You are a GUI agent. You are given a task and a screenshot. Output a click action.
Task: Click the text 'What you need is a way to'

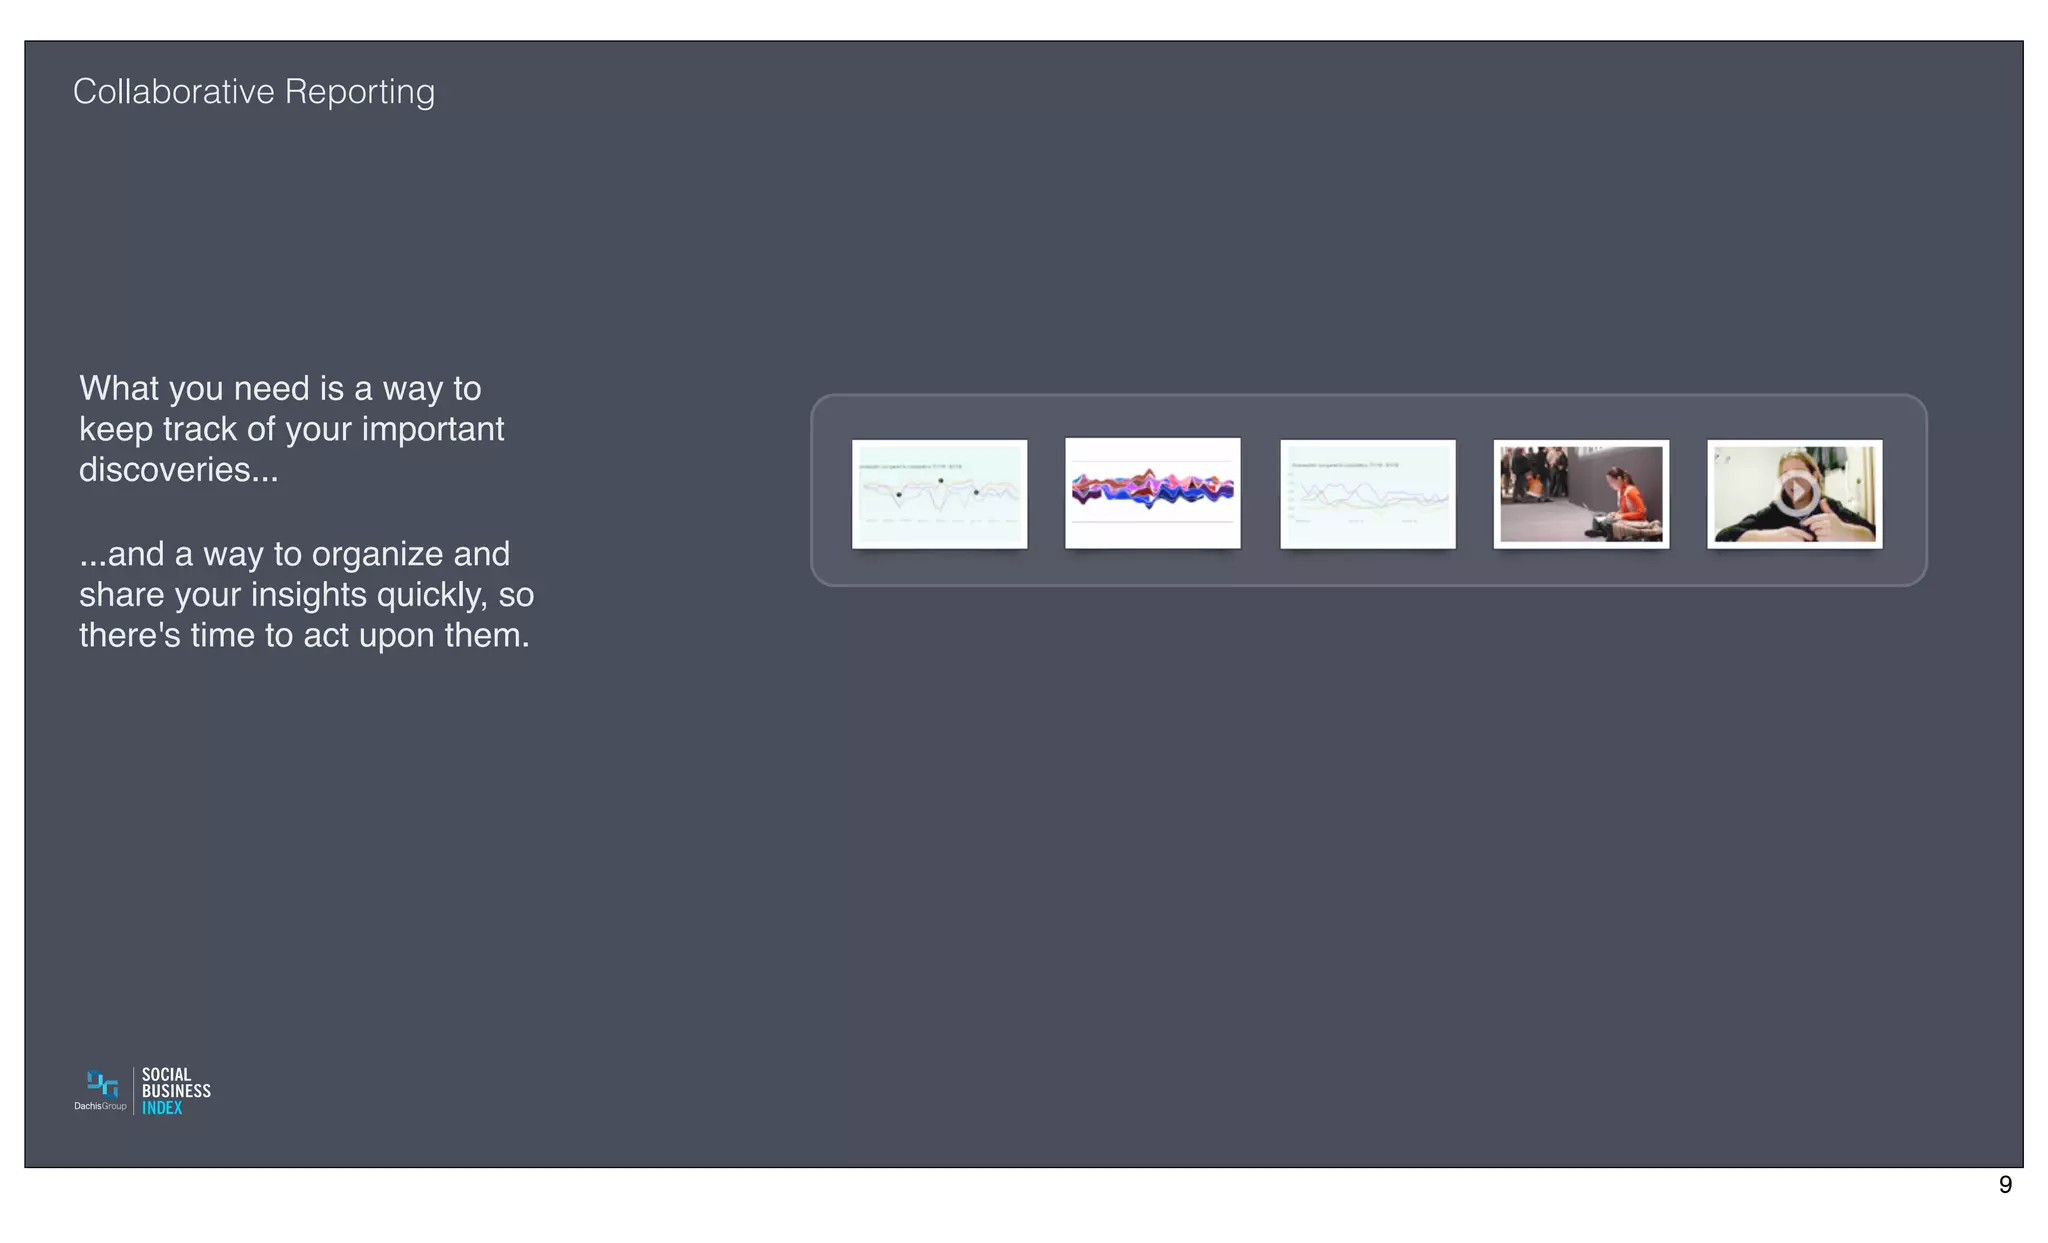tap(280, 388)
